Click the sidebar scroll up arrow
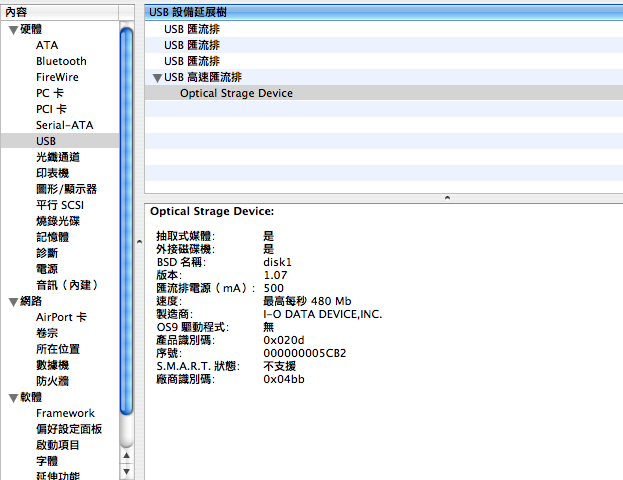Screen dimensions: 623x480 click(x=127, y=456)
